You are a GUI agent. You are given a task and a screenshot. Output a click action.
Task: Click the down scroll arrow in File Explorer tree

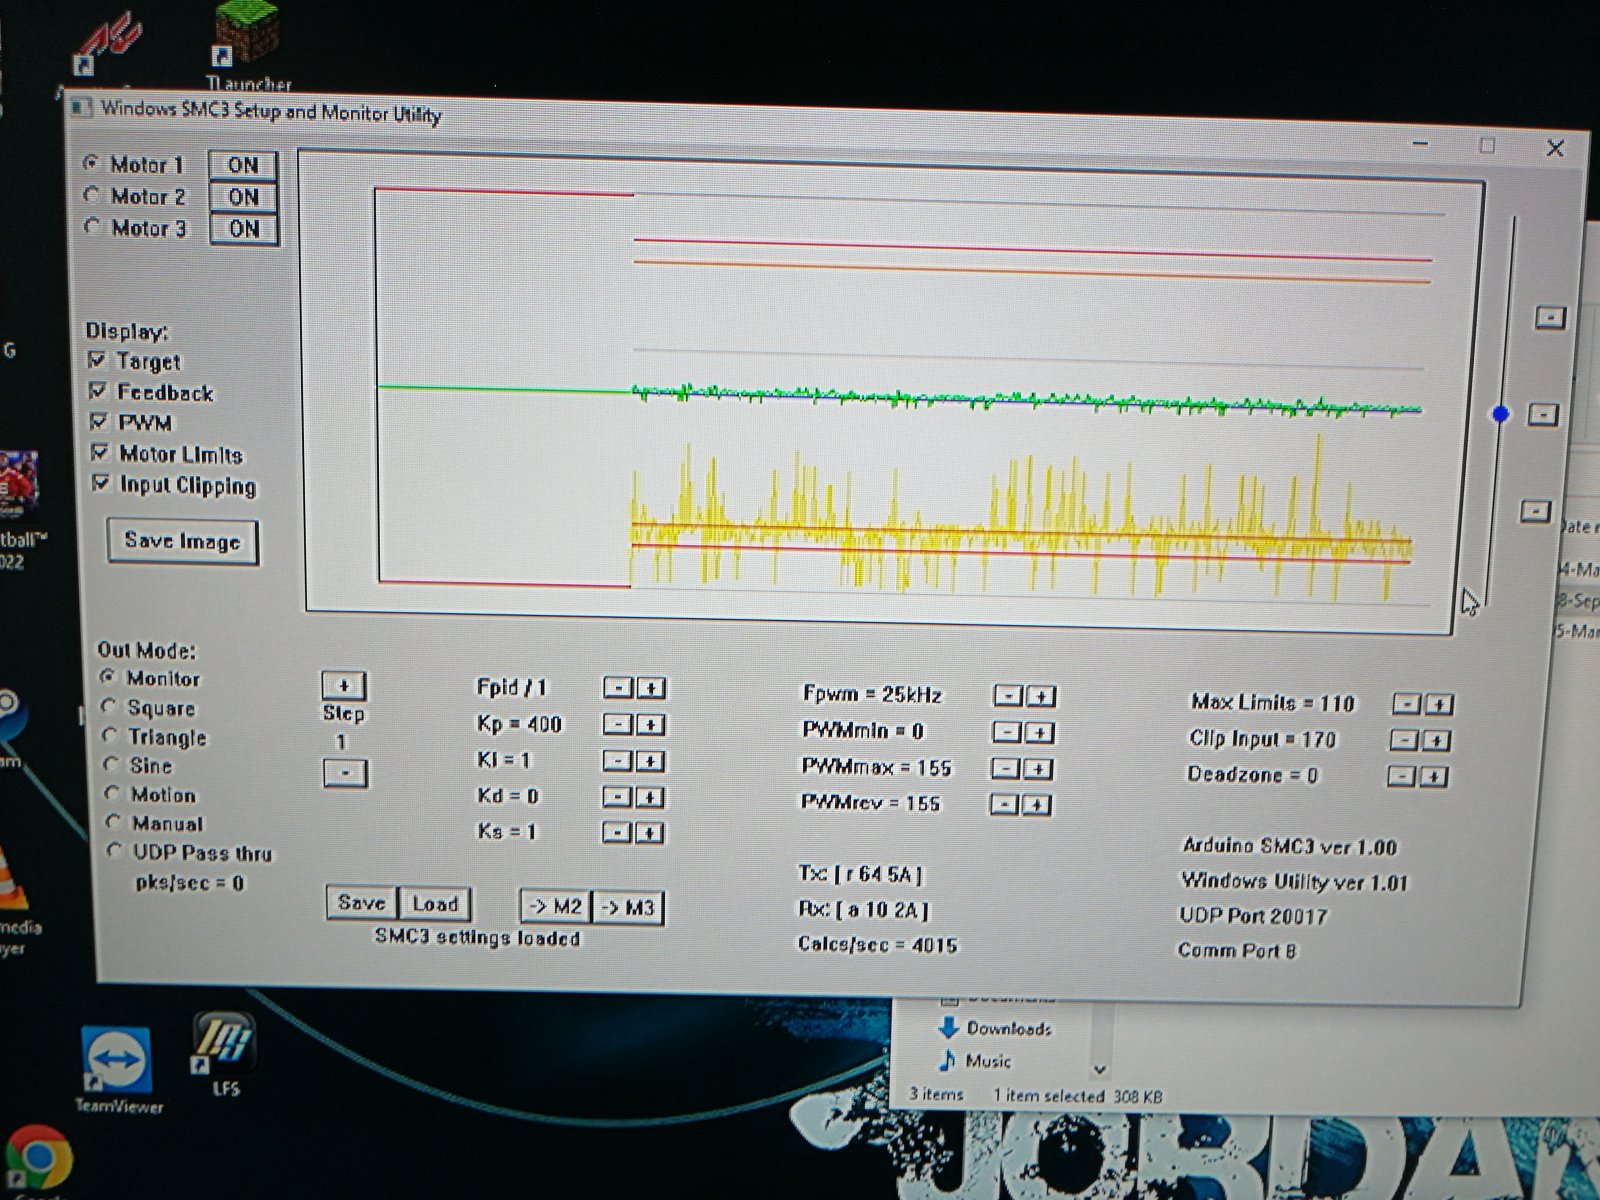tap(1100, 1069)
